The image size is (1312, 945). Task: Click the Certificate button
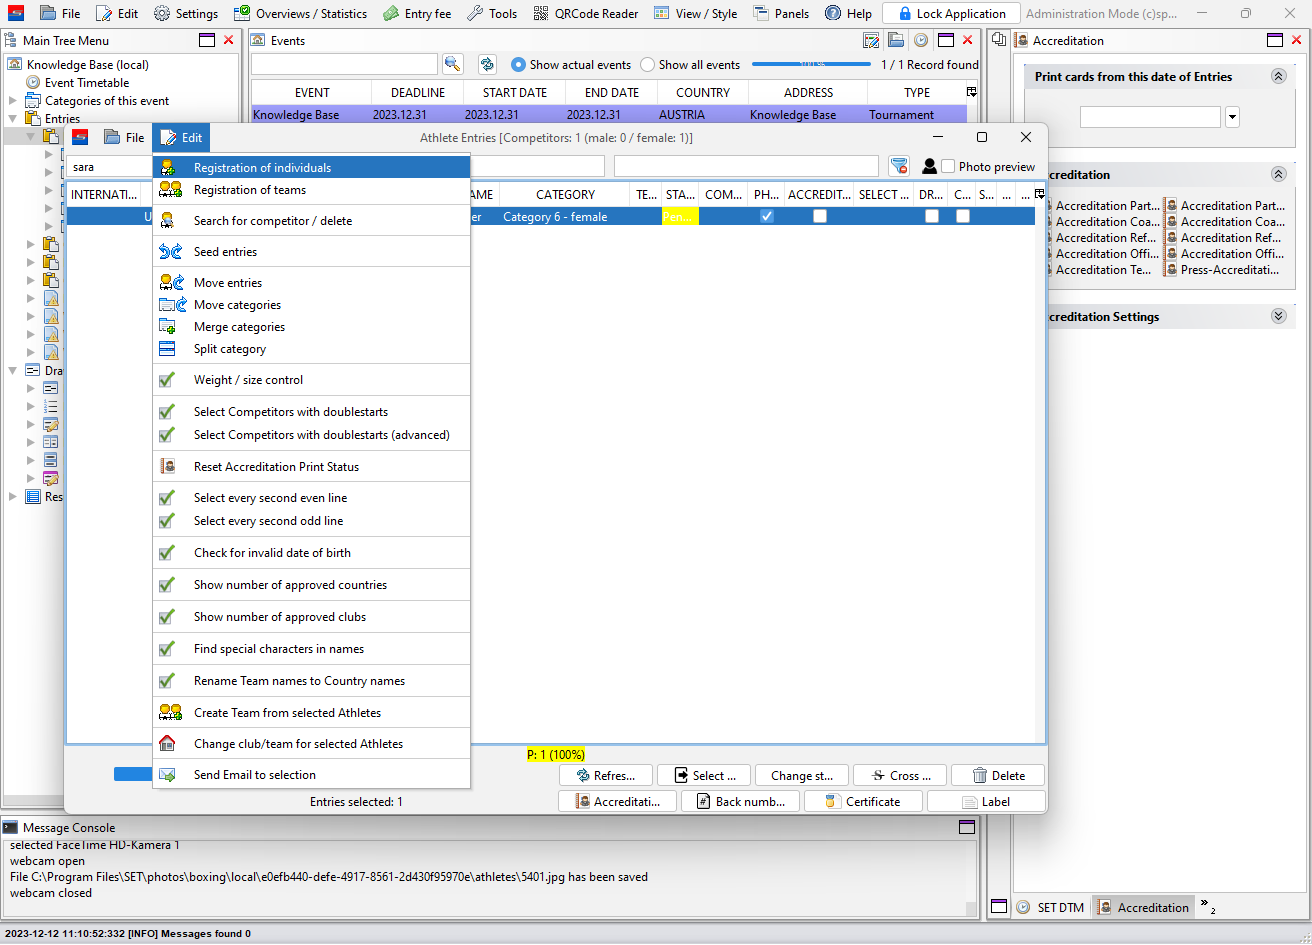[862, 802]
